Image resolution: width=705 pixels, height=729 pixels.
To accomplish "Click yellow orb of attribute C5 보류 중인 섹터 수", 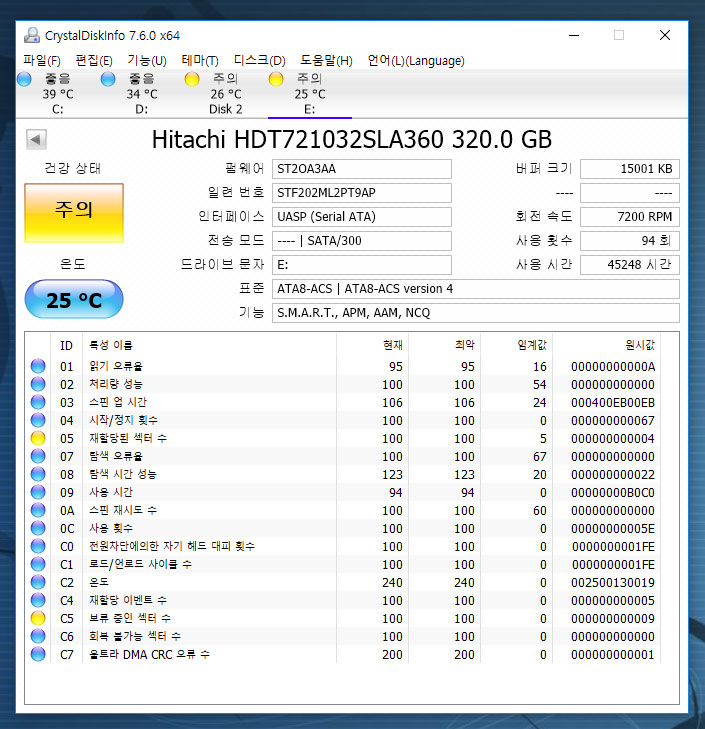I will [38, 618].
